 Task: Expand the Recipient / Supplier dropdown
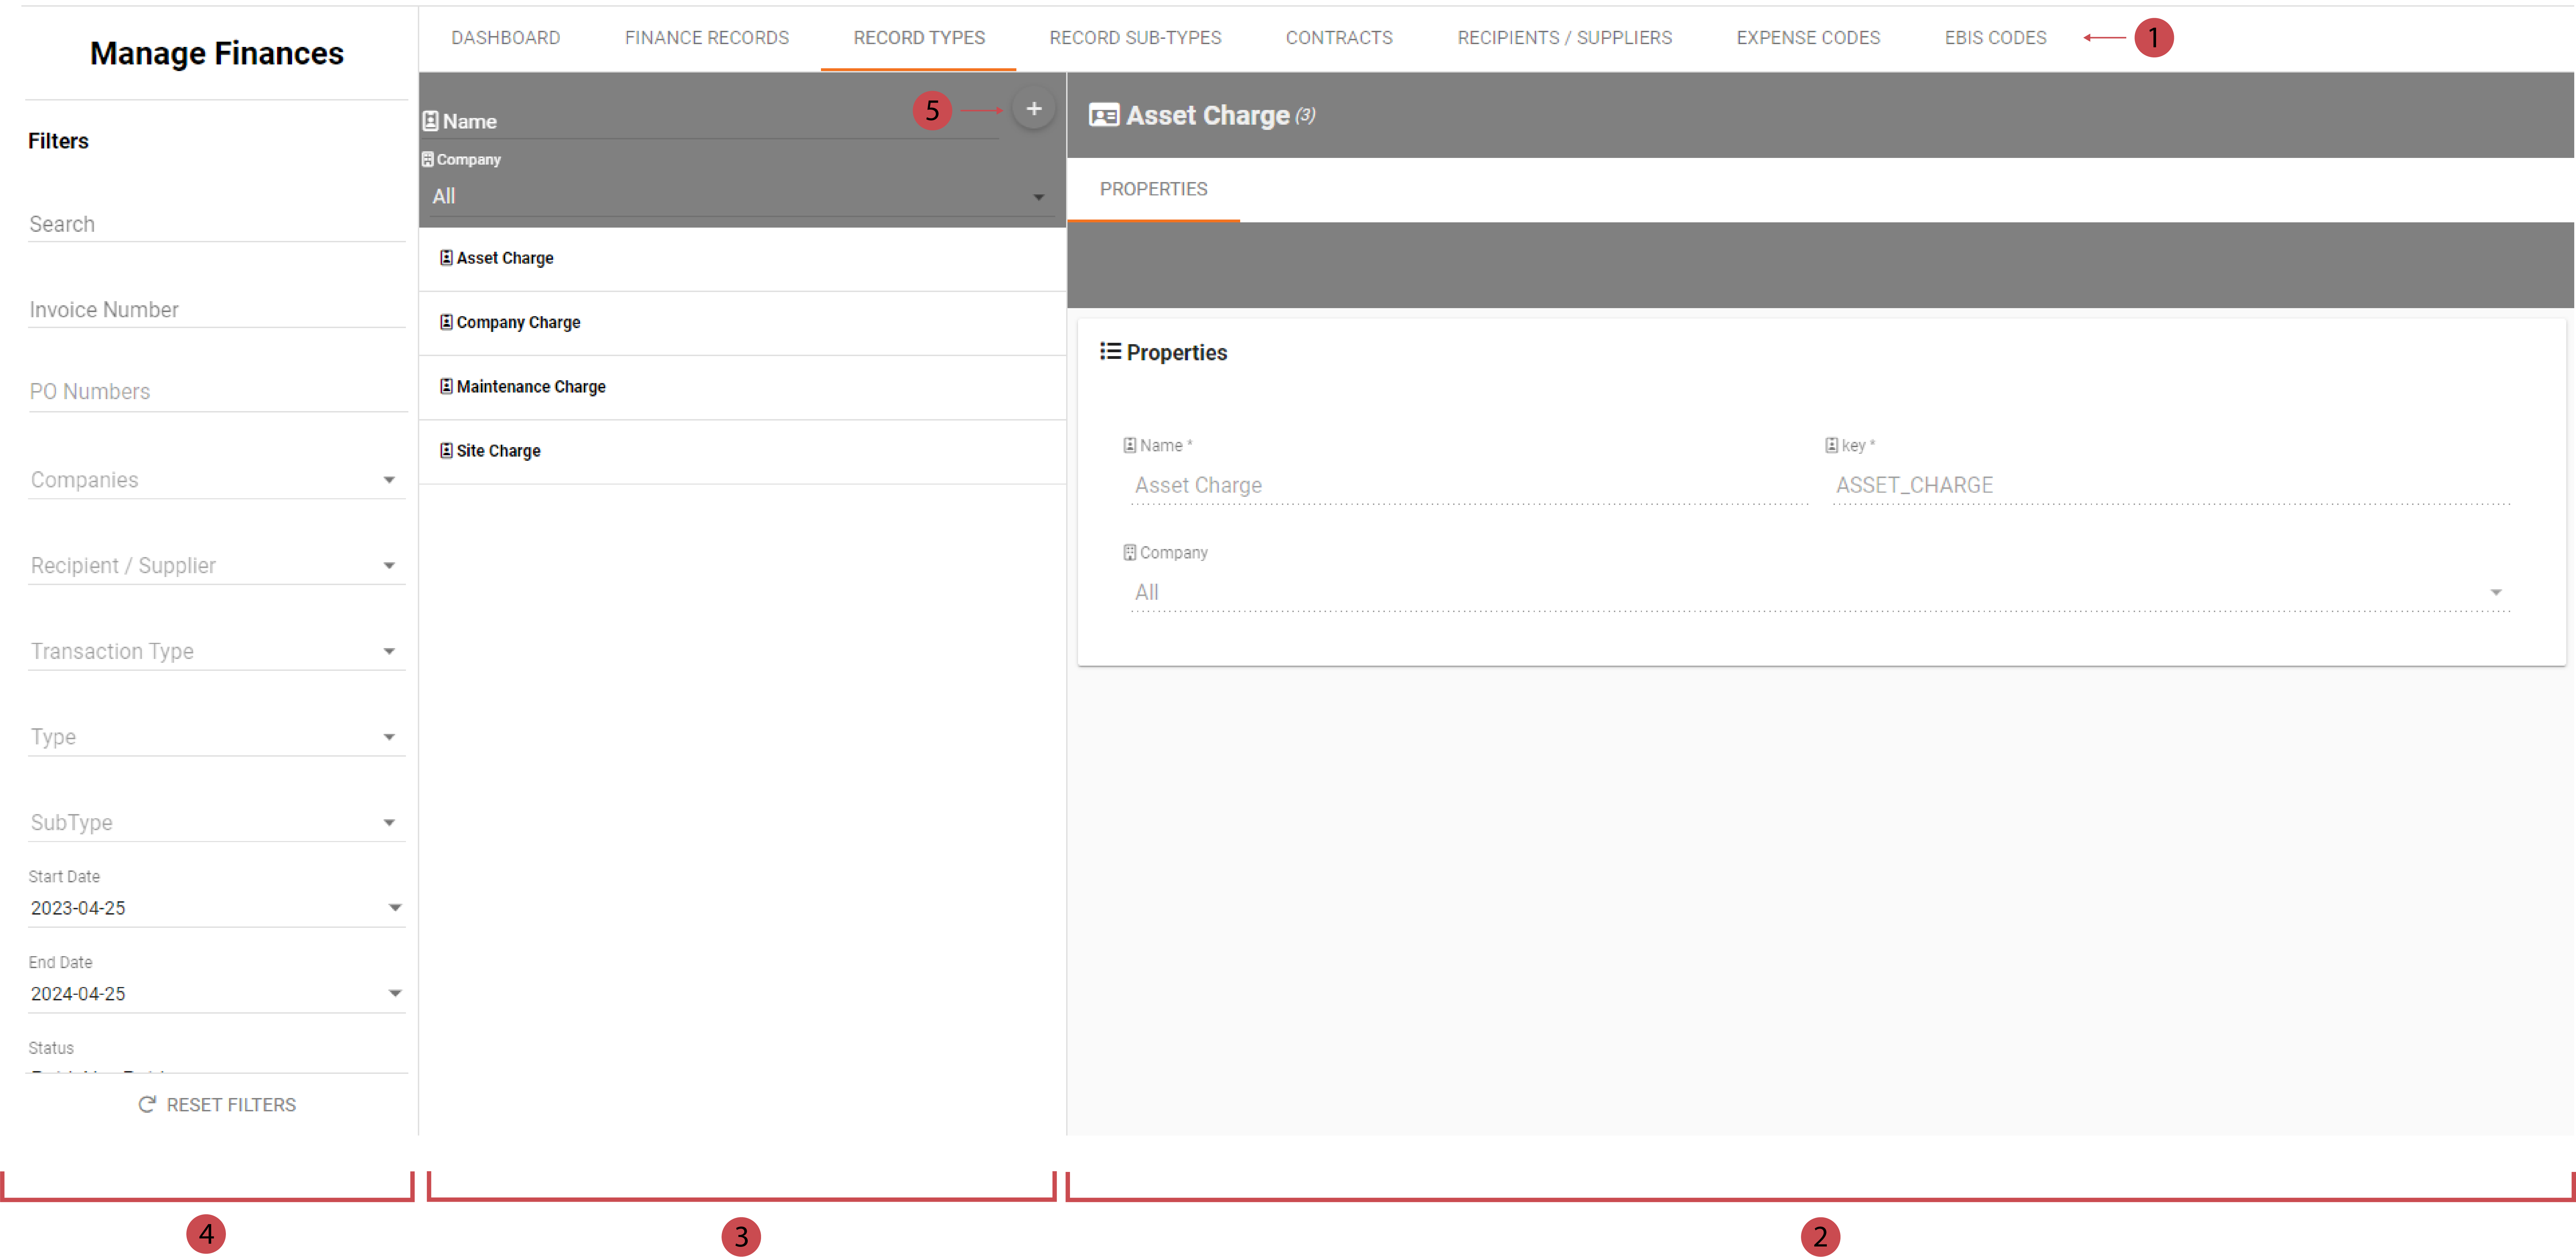(389, 566)
